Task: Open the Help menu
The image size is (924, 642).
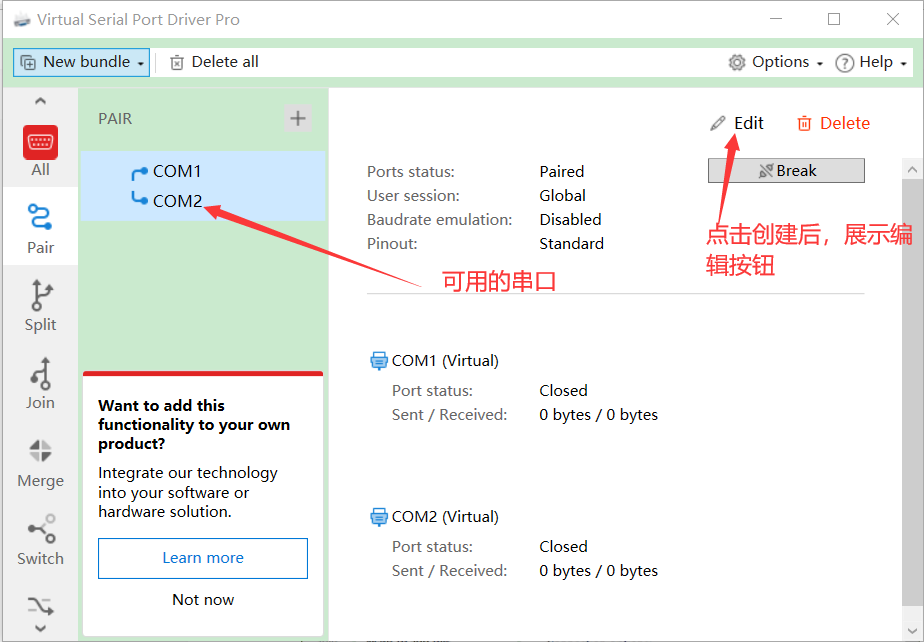Action: point(872,62)
